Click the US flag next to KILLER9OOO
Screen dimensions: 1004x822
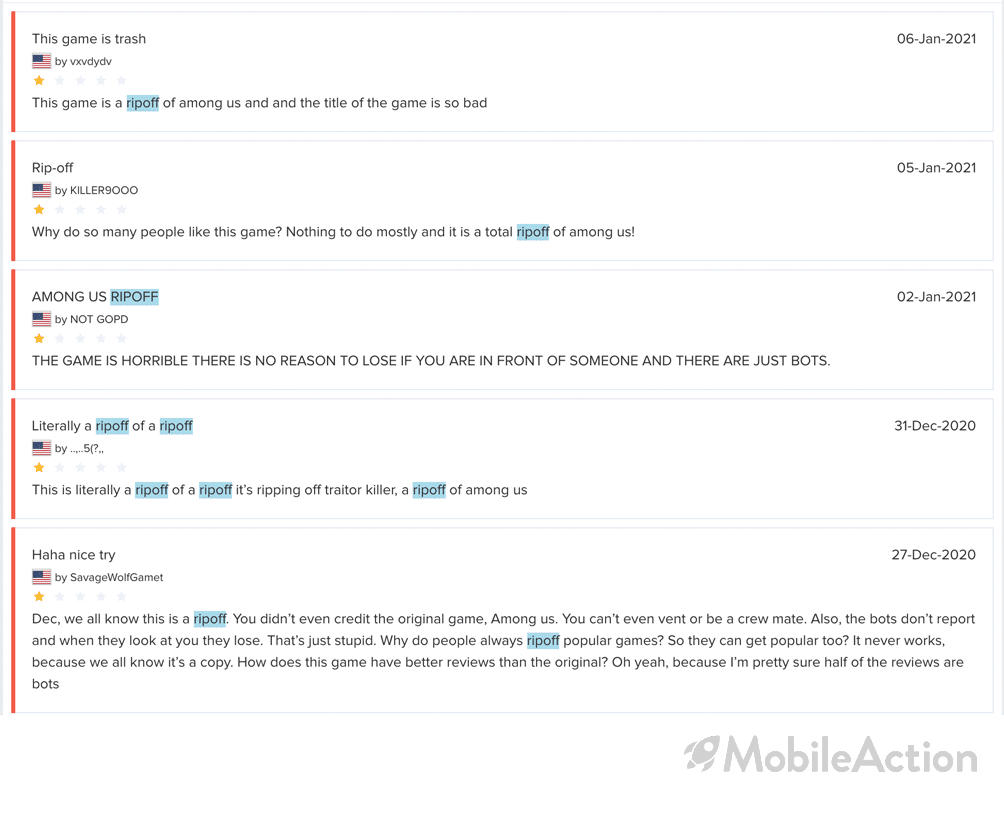(42, 190)
